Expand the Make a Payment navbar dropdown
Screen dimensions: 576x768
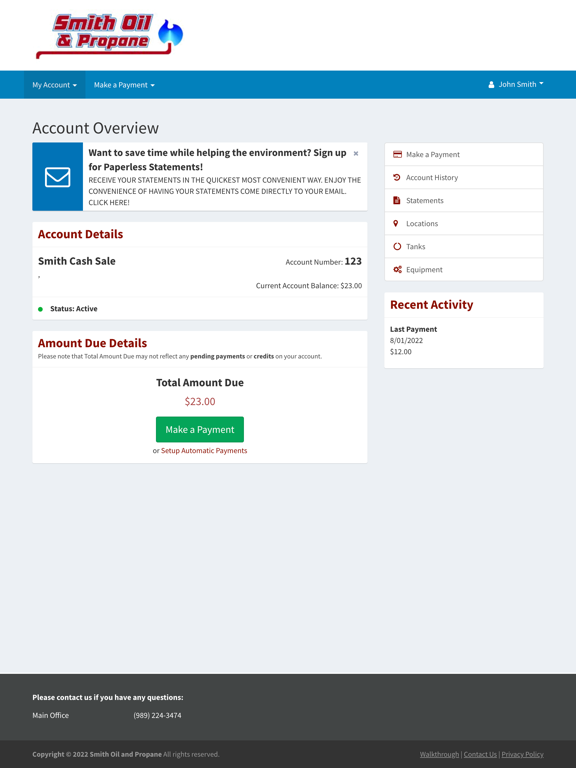(x=124, y=85)
